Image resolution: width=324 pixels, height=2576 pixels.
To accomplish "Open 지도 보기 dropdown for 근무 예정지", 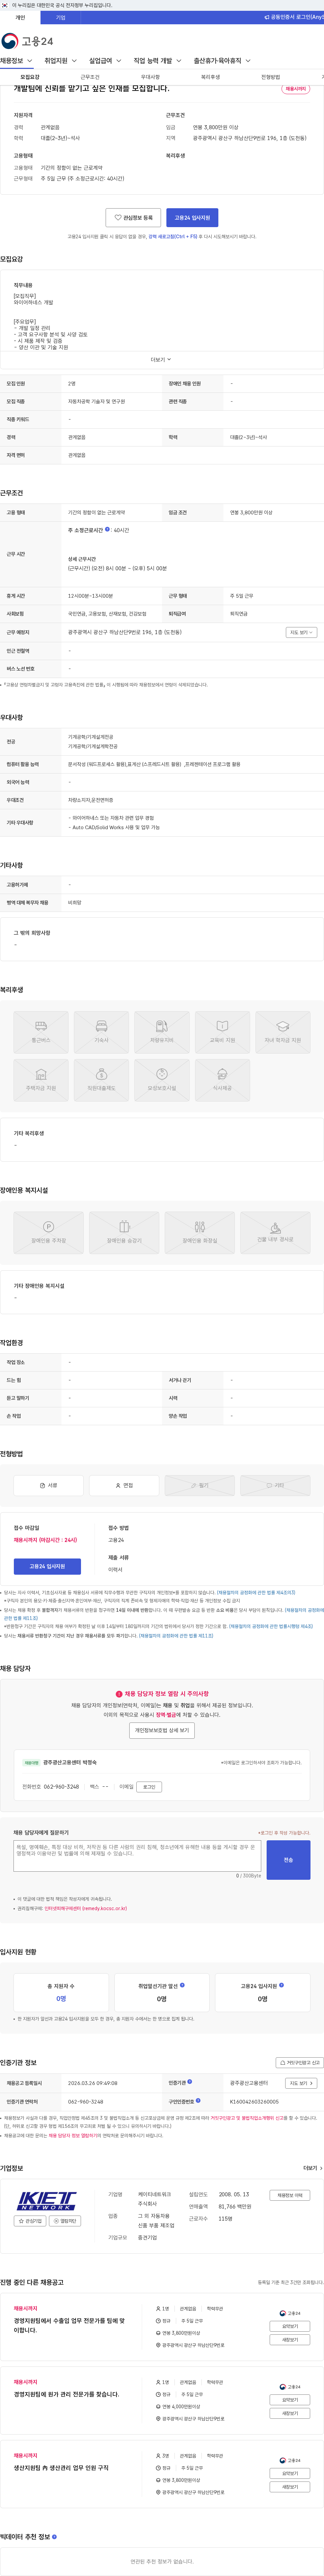I will coord(301,632).
